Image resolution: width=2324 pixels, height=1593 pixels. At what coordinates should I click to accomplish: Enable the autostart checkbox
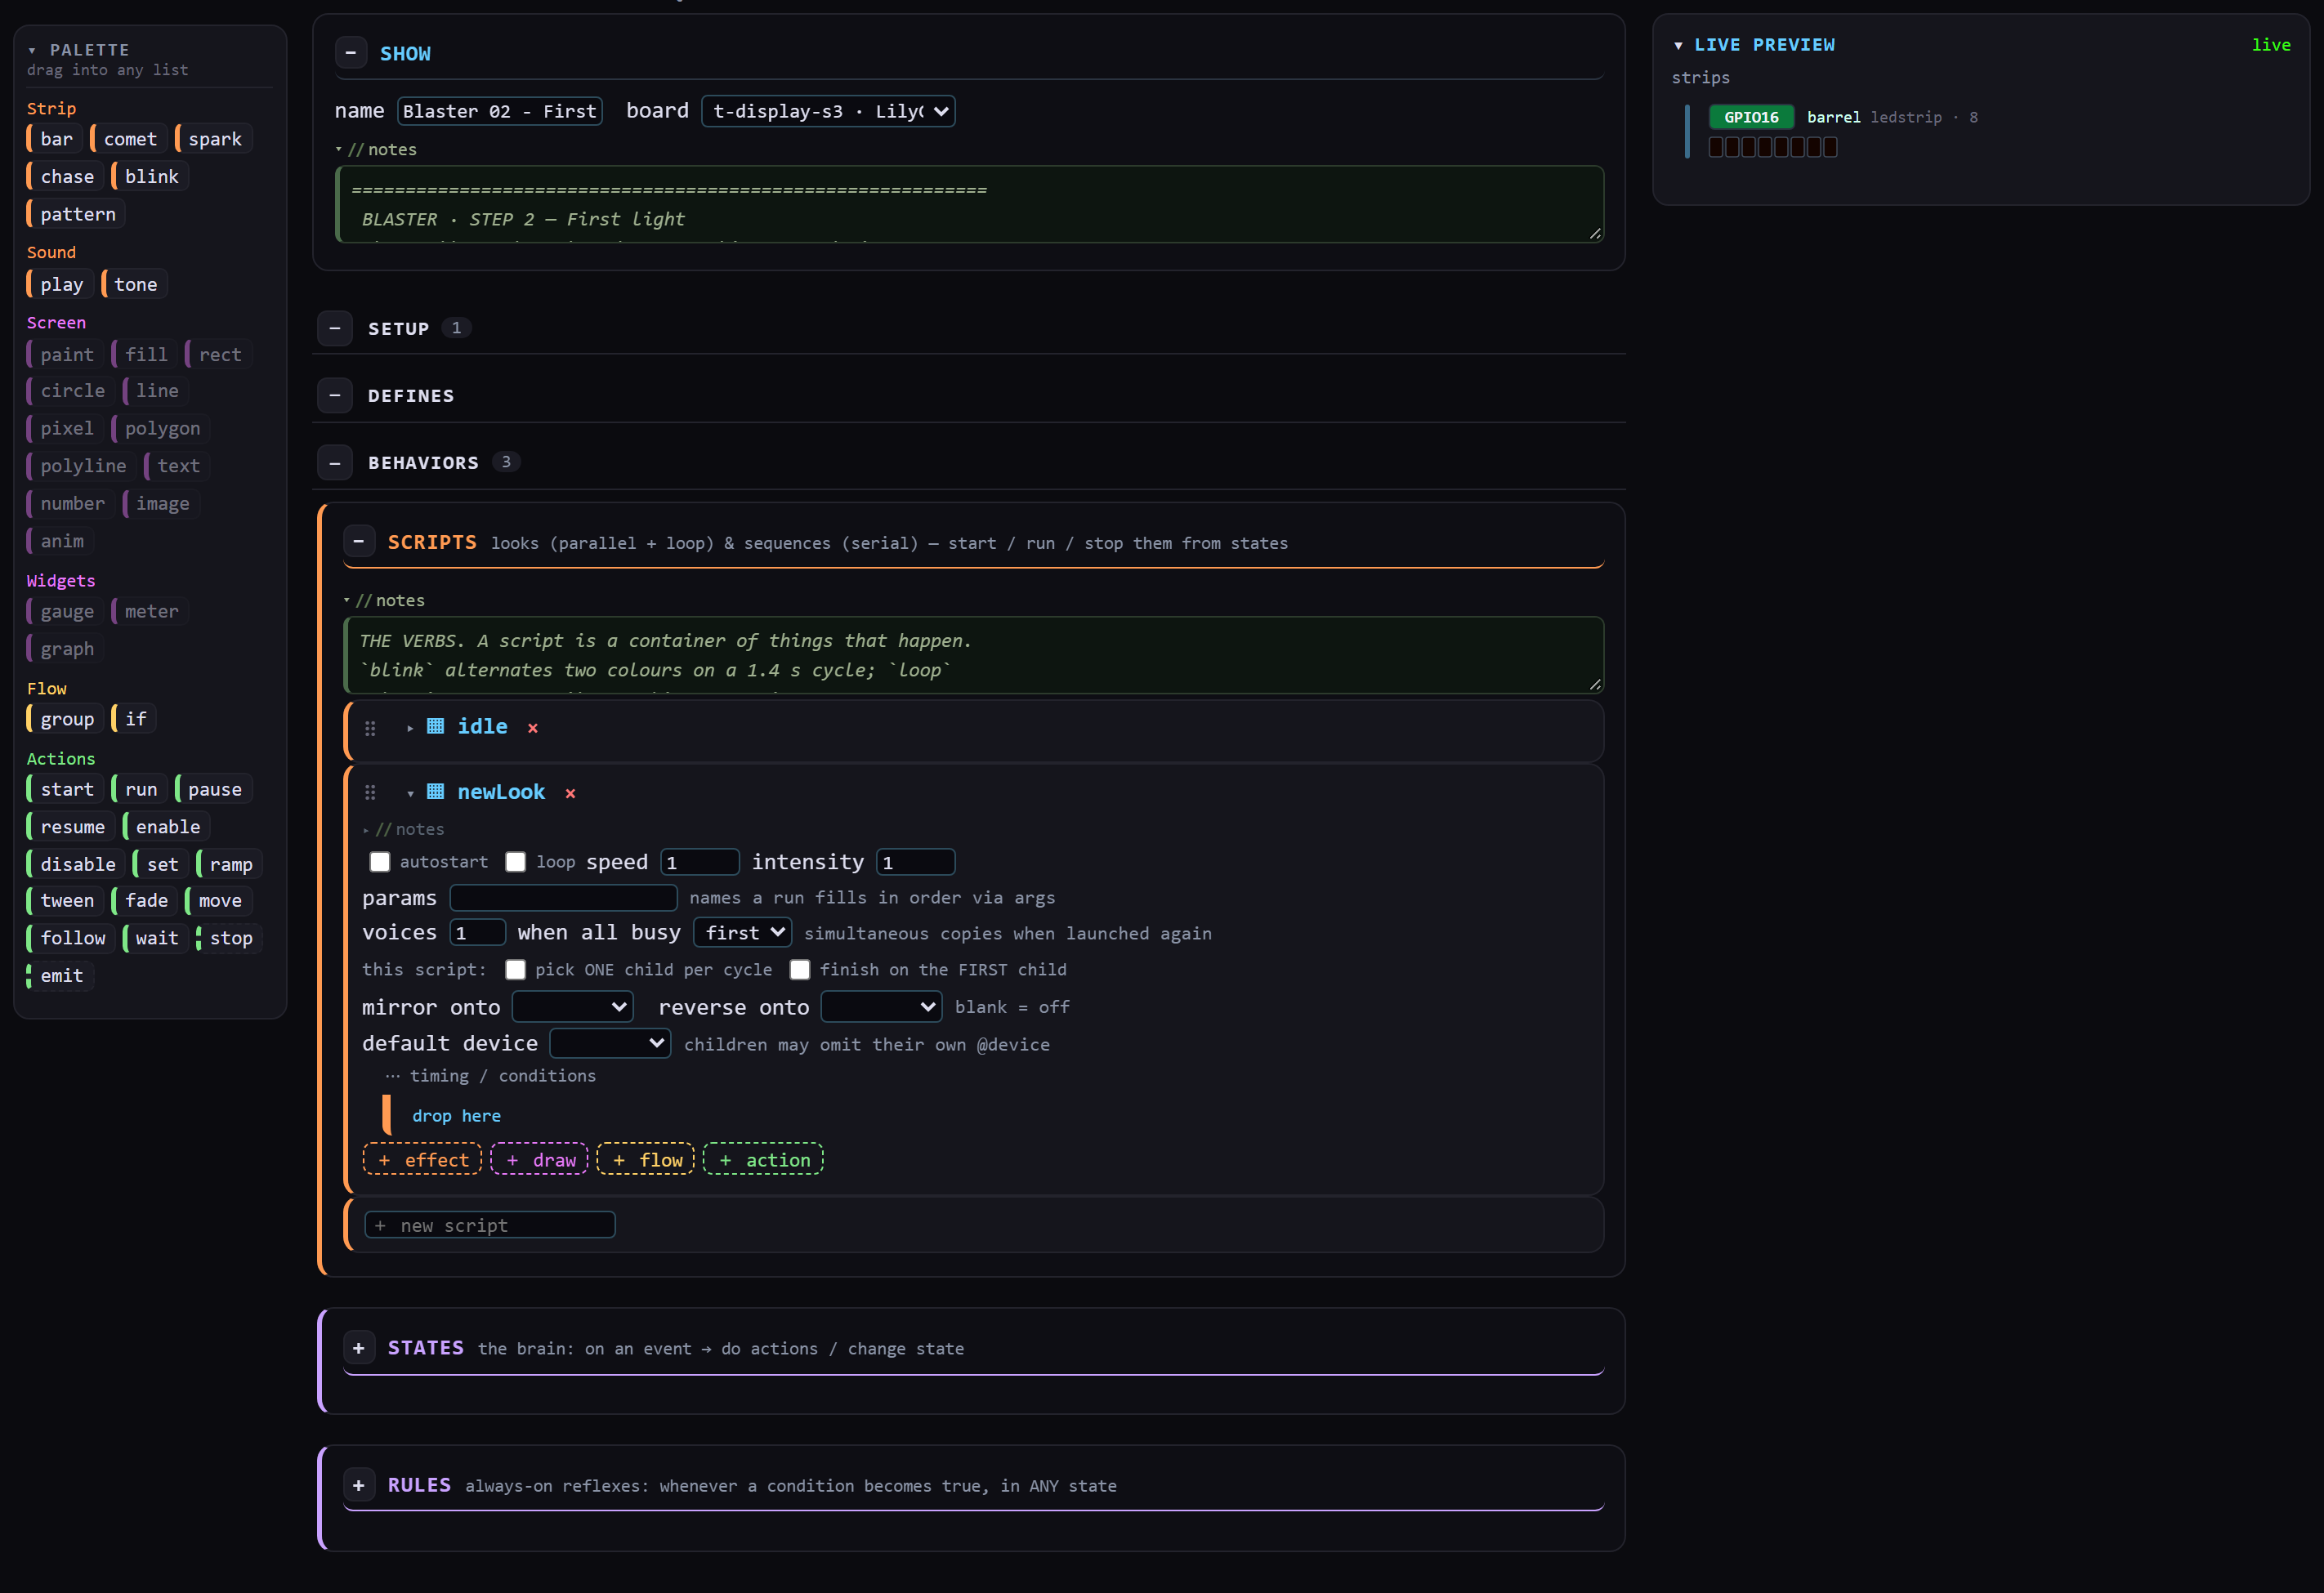coord(380,862)
